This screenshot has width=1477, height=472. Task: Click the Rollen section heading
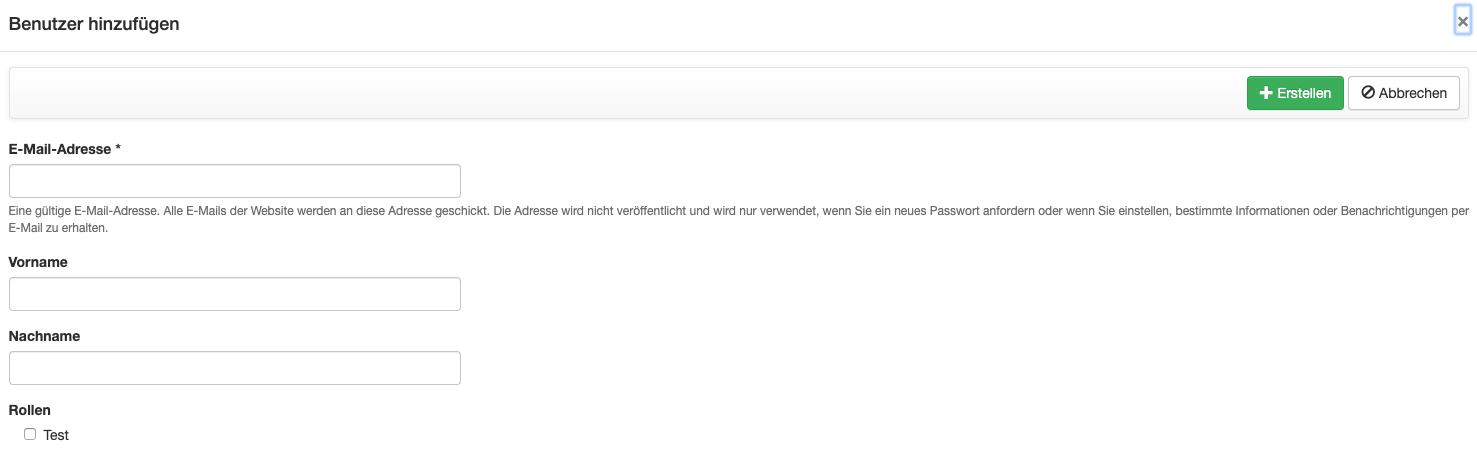[30, 410]
